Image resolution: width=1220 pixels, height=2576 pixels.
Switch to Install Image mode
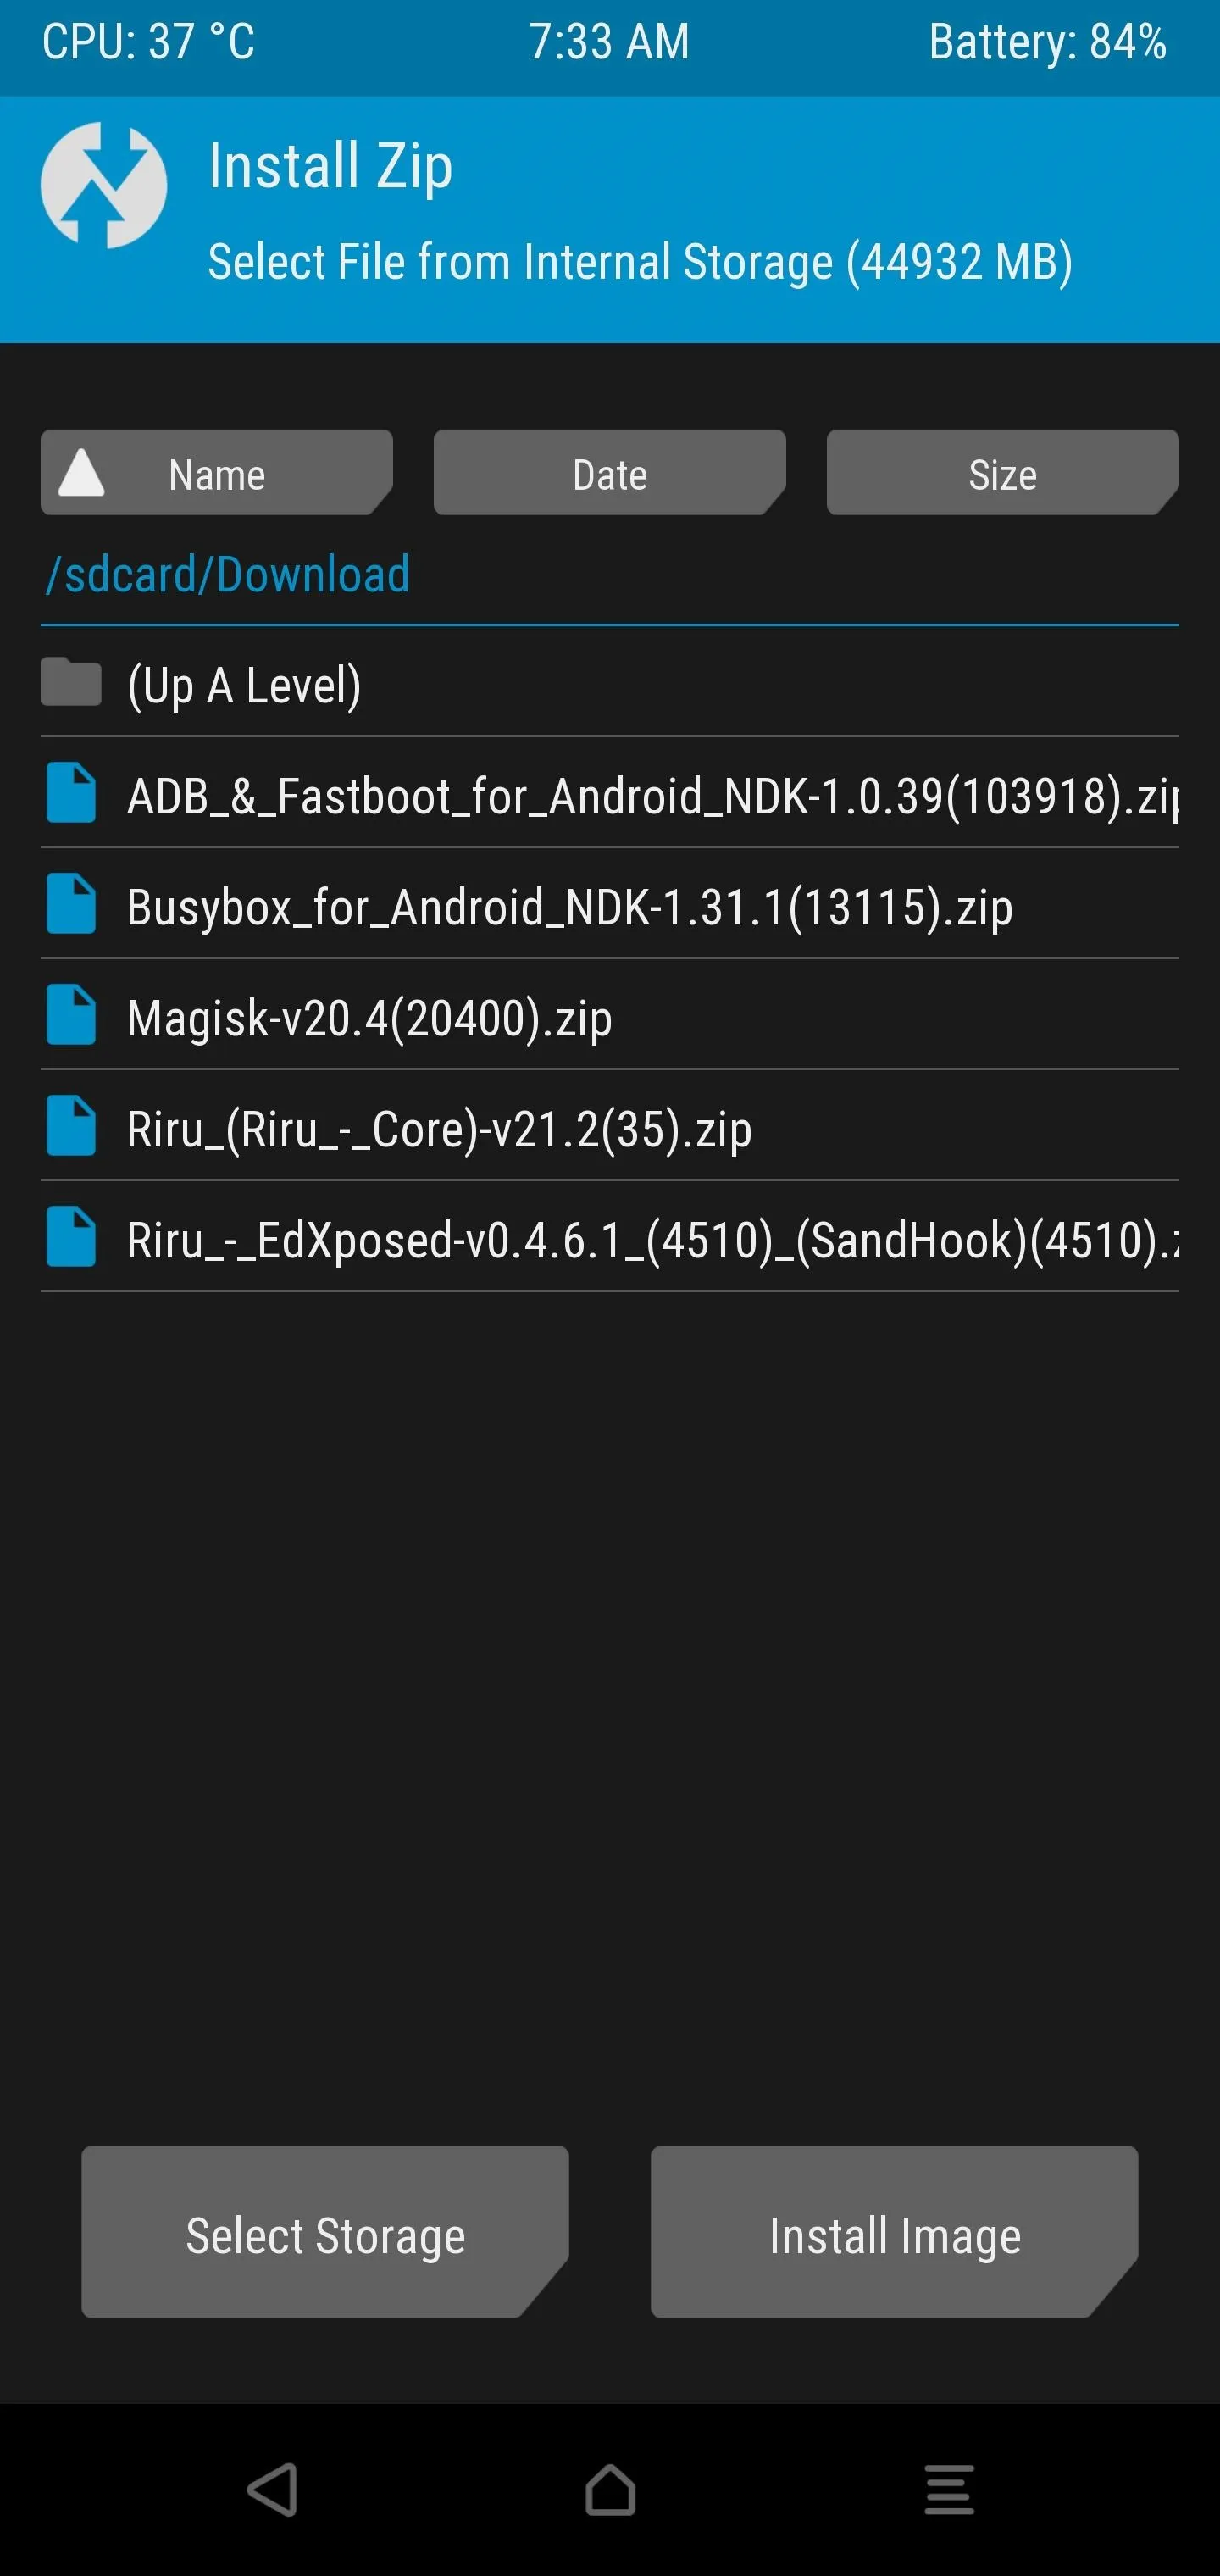click(894, 2232)
